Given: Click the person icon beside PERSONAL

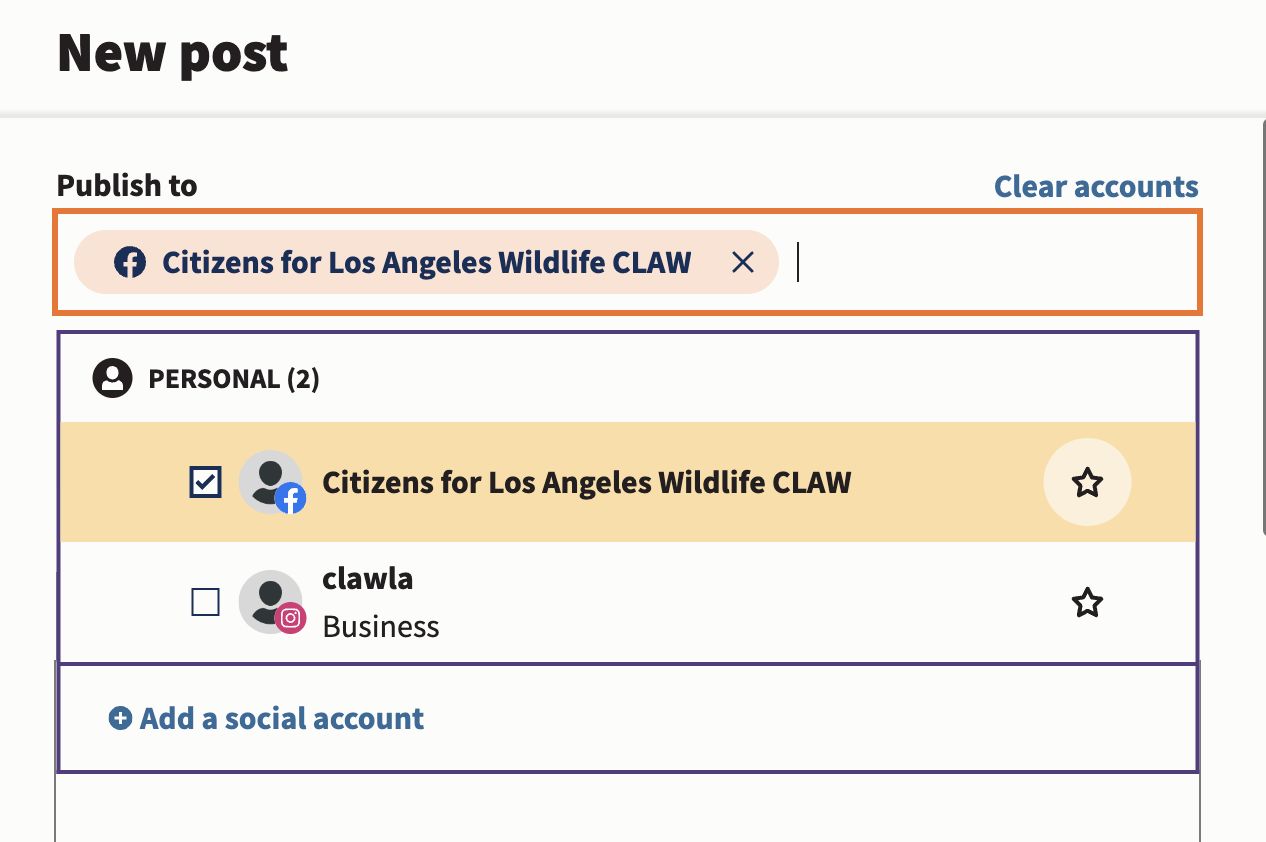Looking at the screenshot, I should coord(113,378).
